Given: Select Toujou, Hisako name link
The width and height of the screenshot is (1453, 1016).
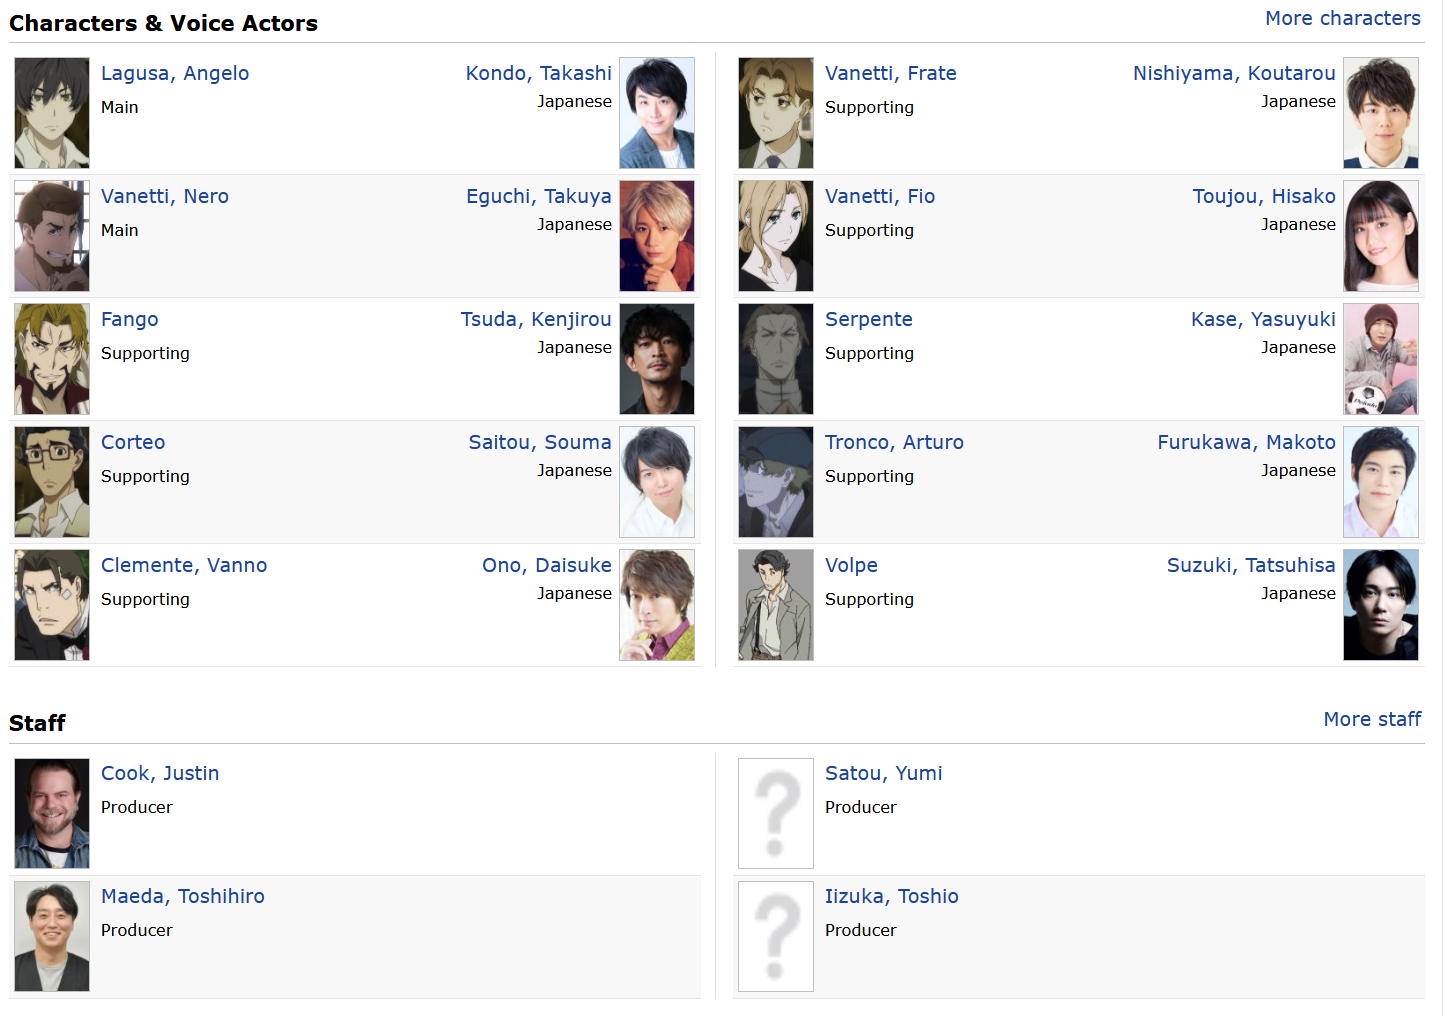Looking at the screenshot, I should click(1263, 196).
